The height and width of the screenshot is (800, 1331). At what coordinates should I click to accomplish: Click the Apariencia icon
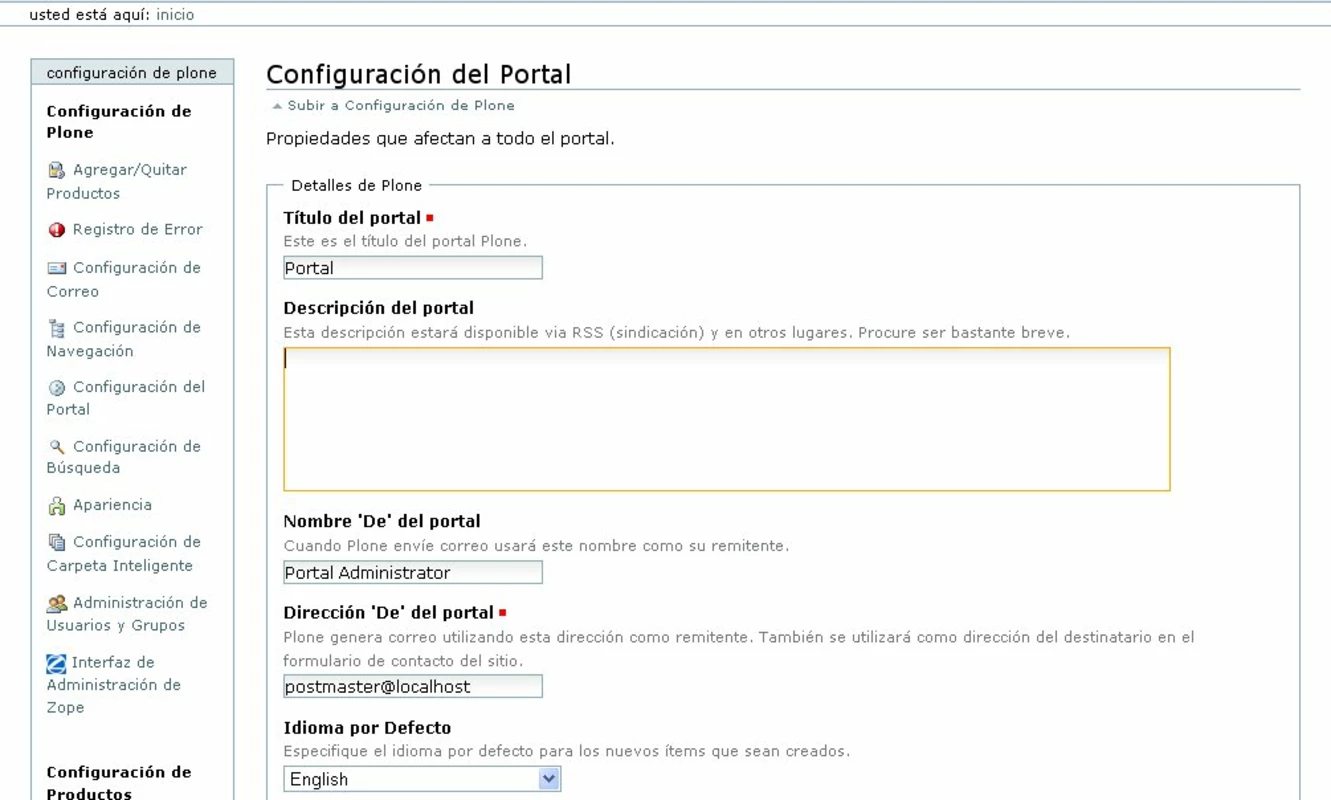[x=56, y=506]
